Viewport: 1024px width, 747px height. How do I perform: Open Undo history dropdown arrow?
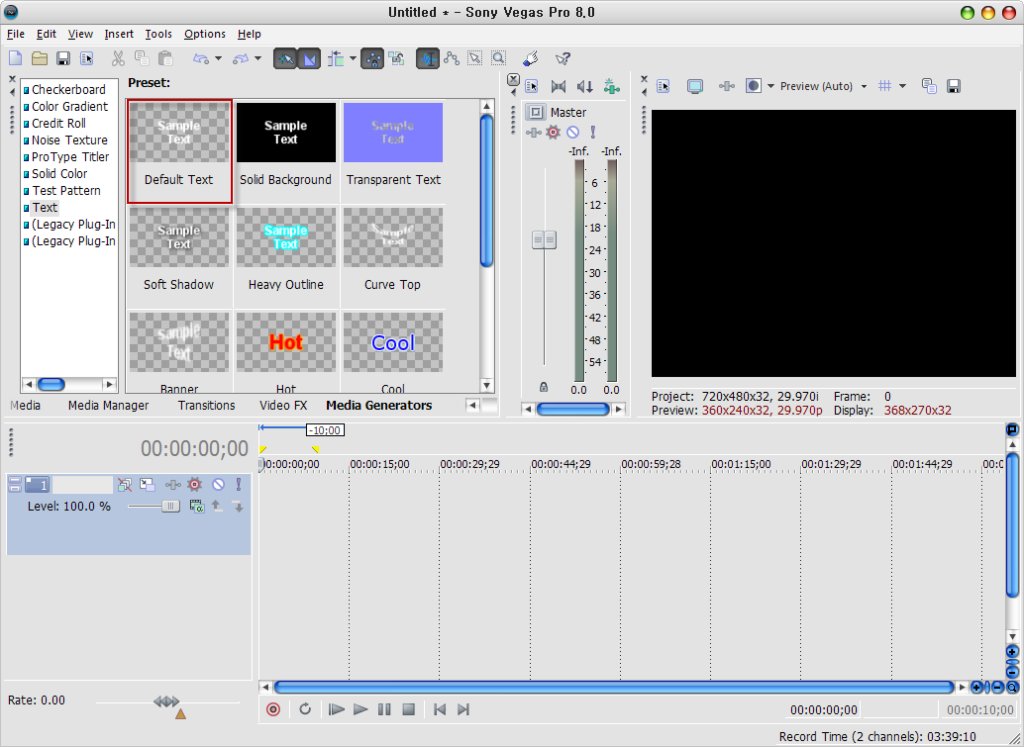[218, 59]
